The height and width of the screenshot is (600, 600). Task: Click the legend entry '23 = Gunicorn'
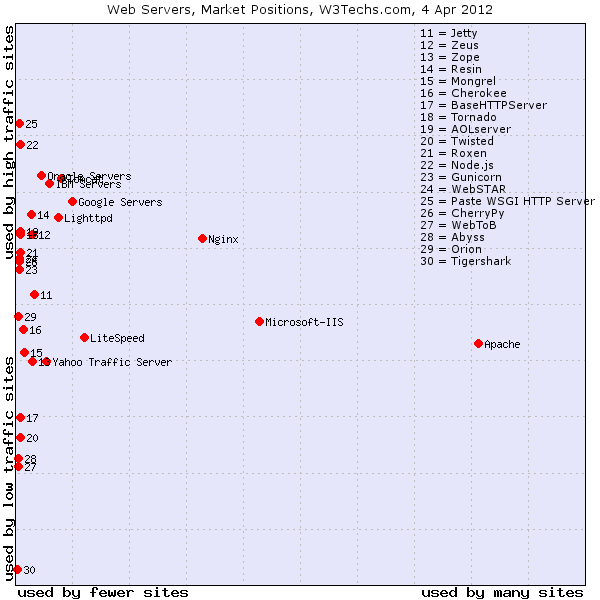coord(461,177)
